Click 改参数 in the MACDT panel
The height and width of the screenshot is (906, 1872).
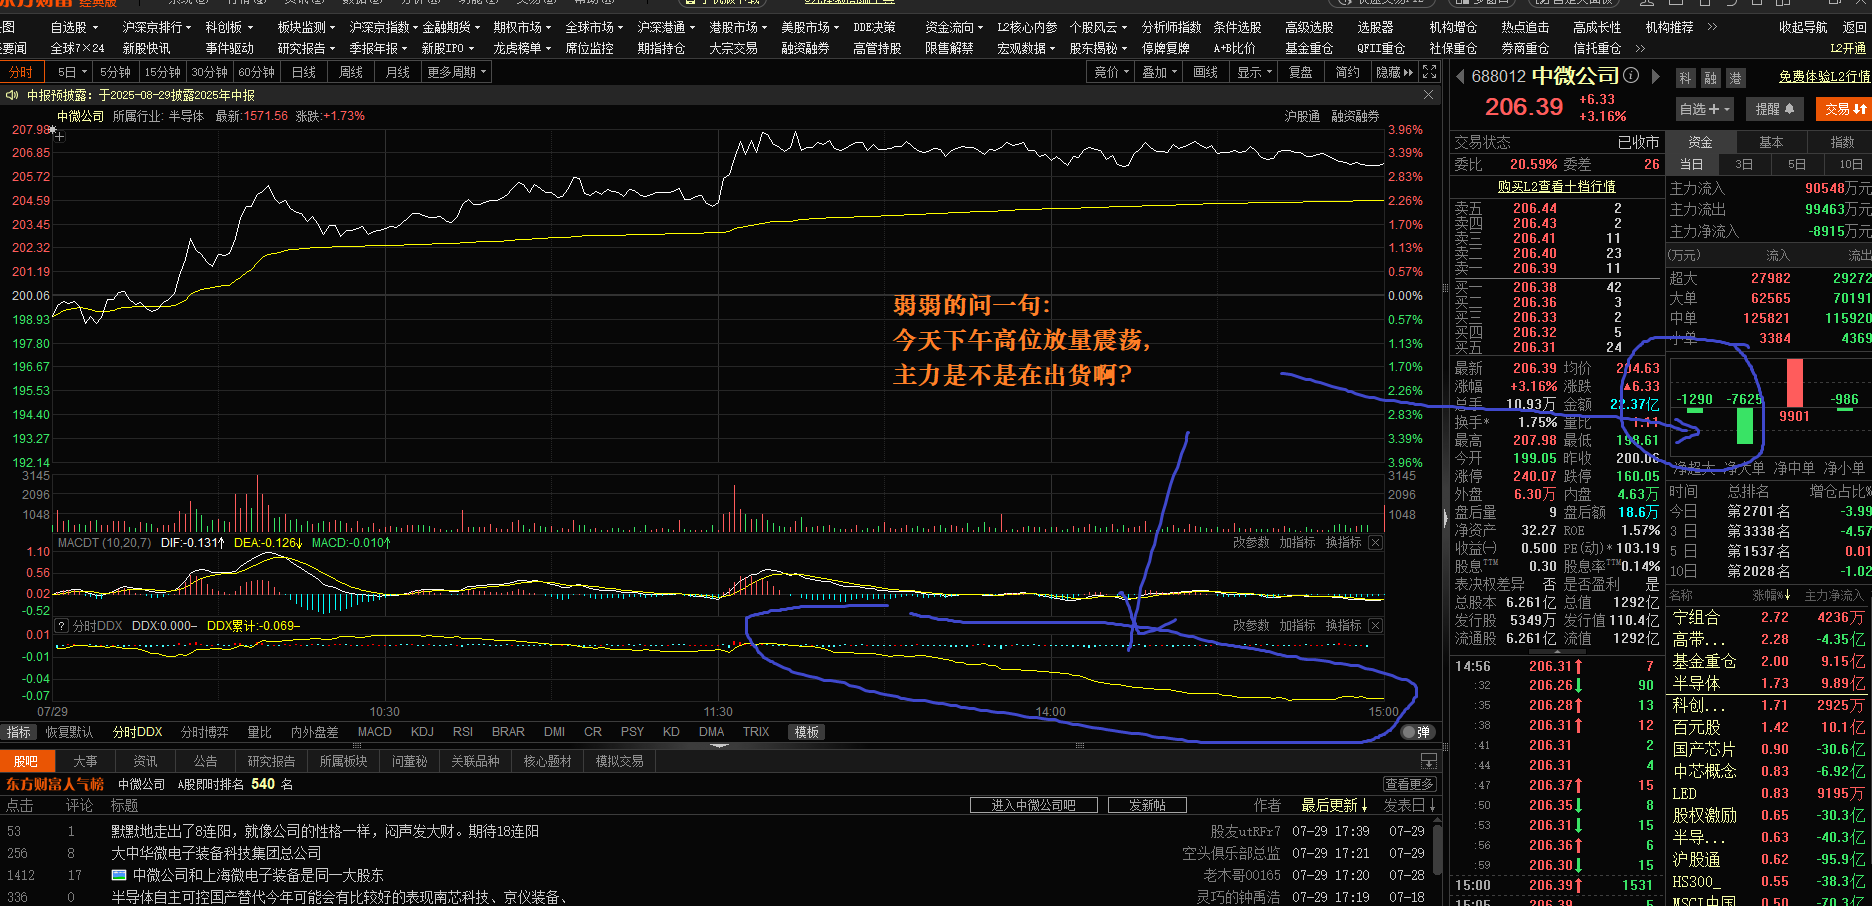(1251, 542)
